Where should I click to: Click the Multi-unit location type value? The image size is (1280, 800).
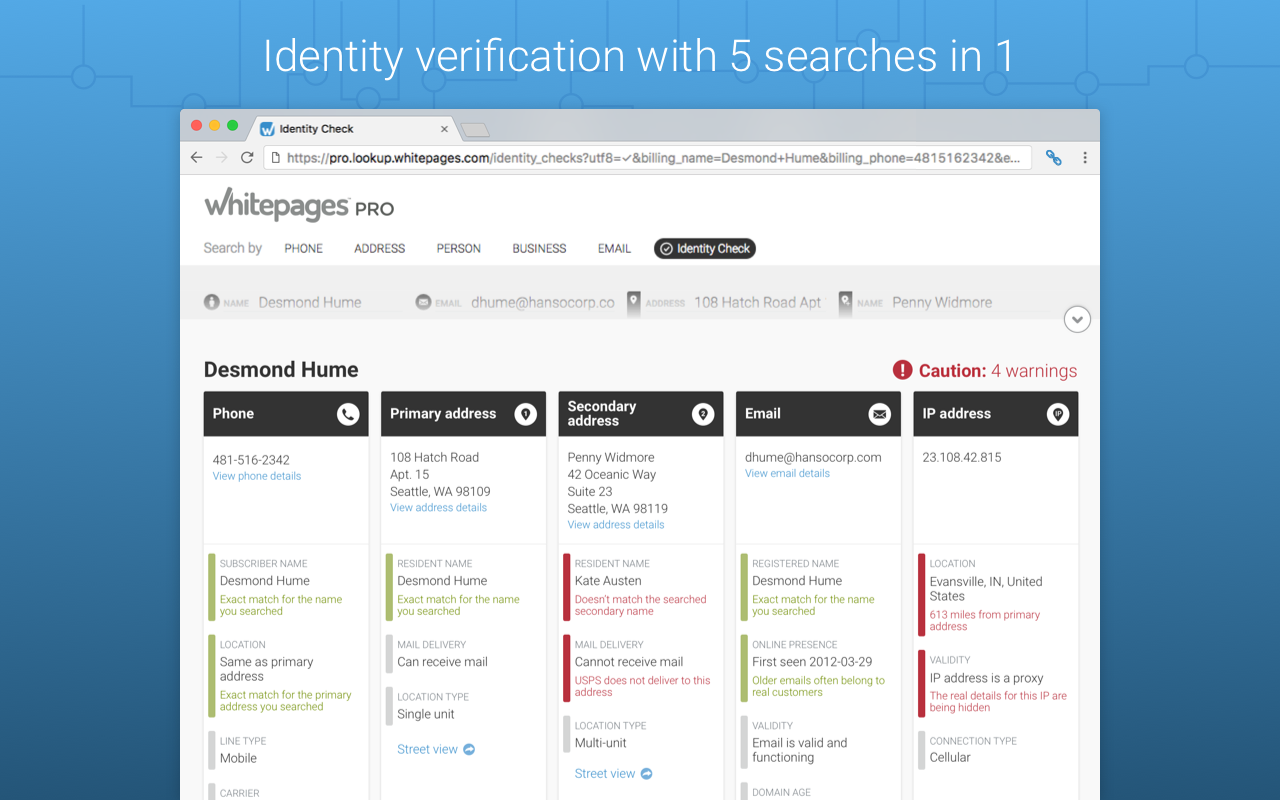coord(601,743)
